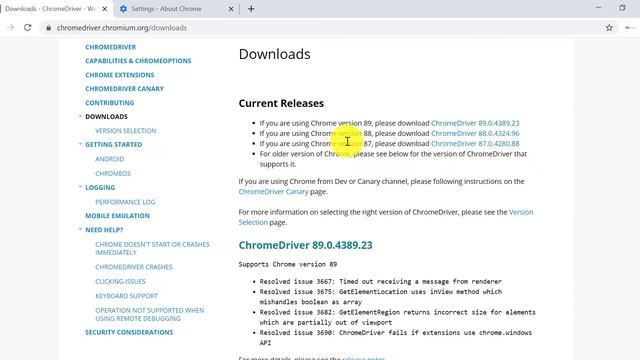Open the Getting Started sidebar section
The image size is (640, 360).
point(113,144)
